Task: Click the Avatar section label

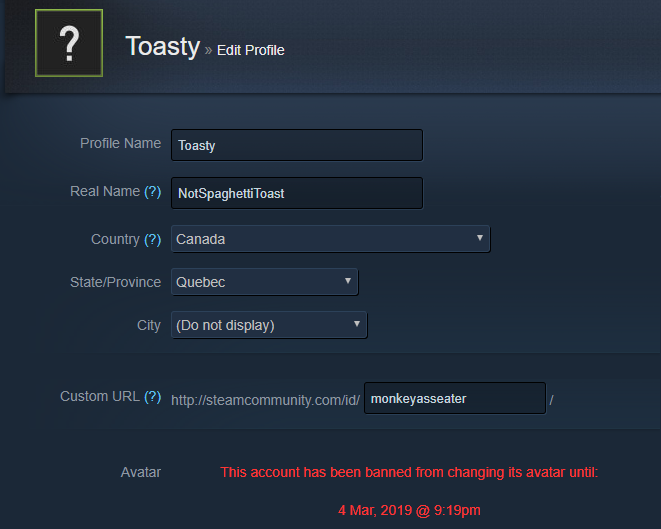Action: point(141,472)
